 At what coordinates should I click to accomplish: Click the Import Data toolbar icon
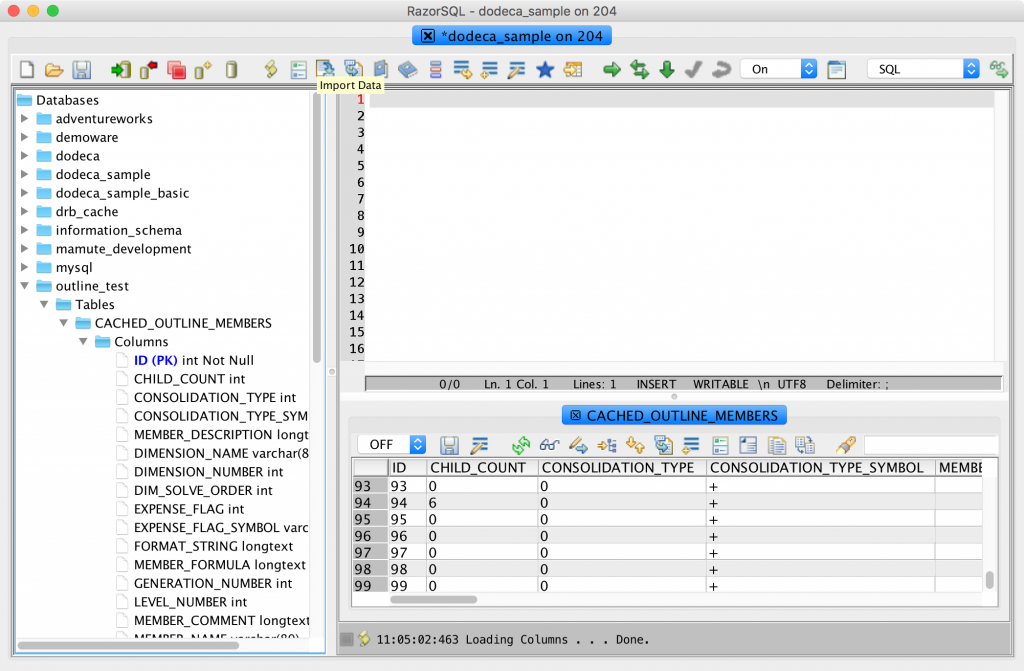click(325, 69)
